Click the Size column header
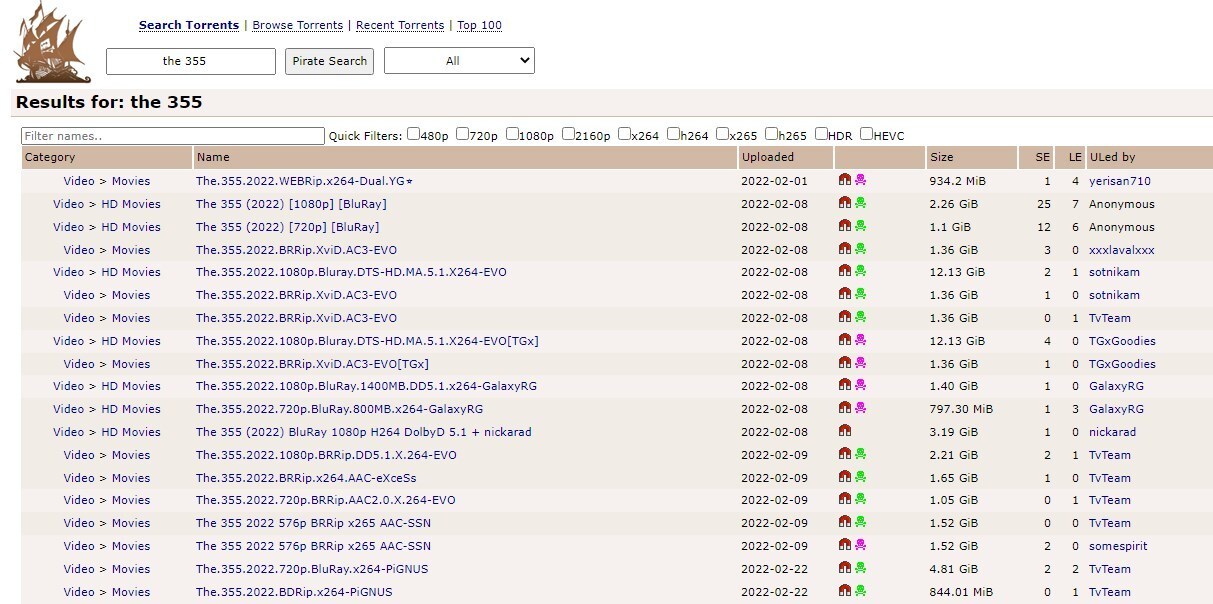Screen dimensions: 1213x604 [x=941, y=157]
